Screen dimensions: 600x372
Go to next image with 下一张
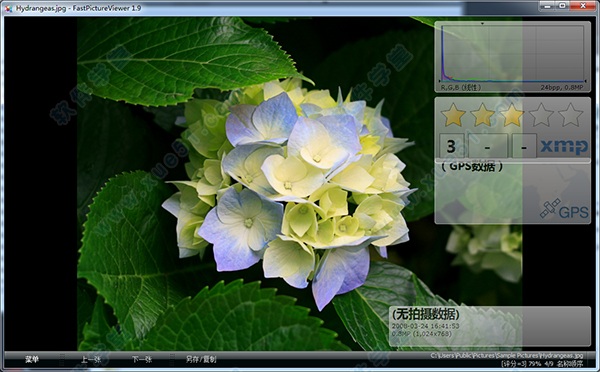142,359
